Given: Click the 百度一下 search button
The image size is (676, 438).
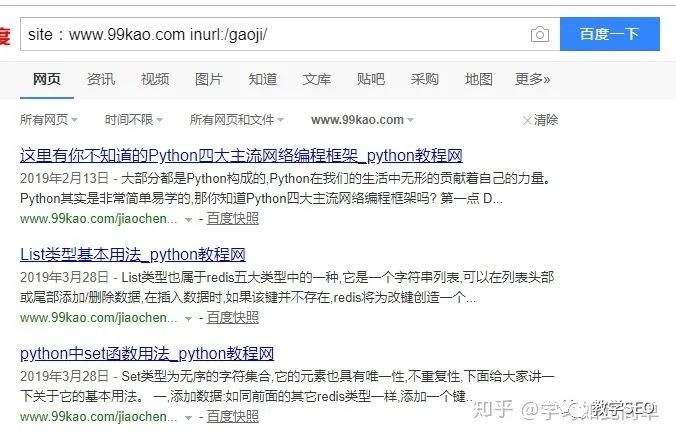Looking at the screenshot, I should pyautogui.click(x=610, y=34).
